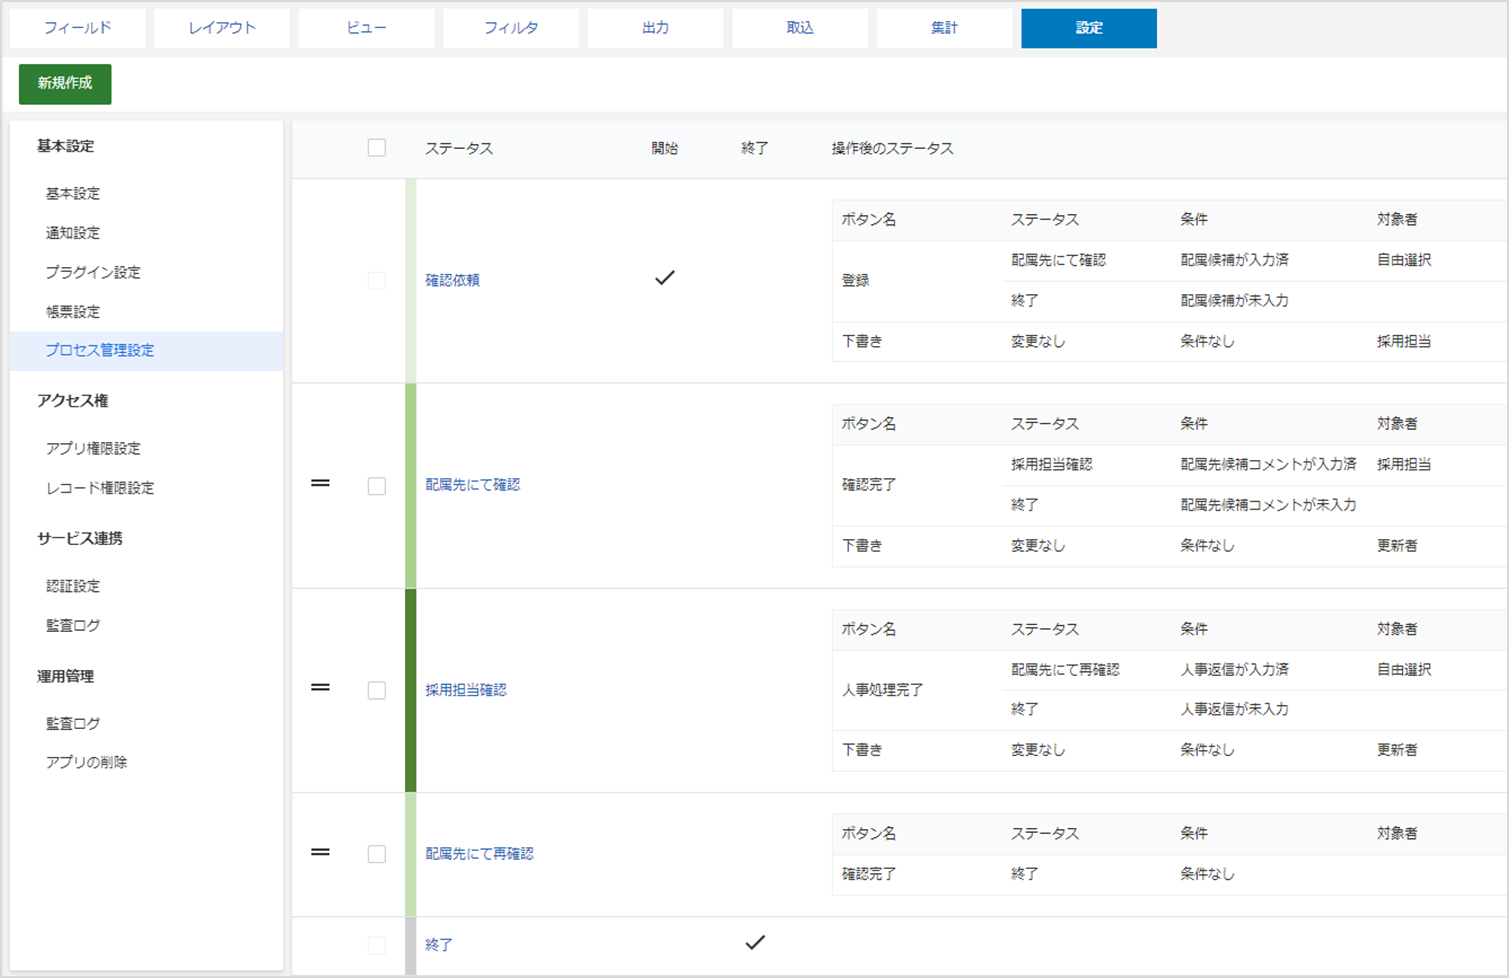Check the 採用担当確認 row checkbox
Image resolution: width=1509 pixels, height=978 pixels.
point(377,691)
